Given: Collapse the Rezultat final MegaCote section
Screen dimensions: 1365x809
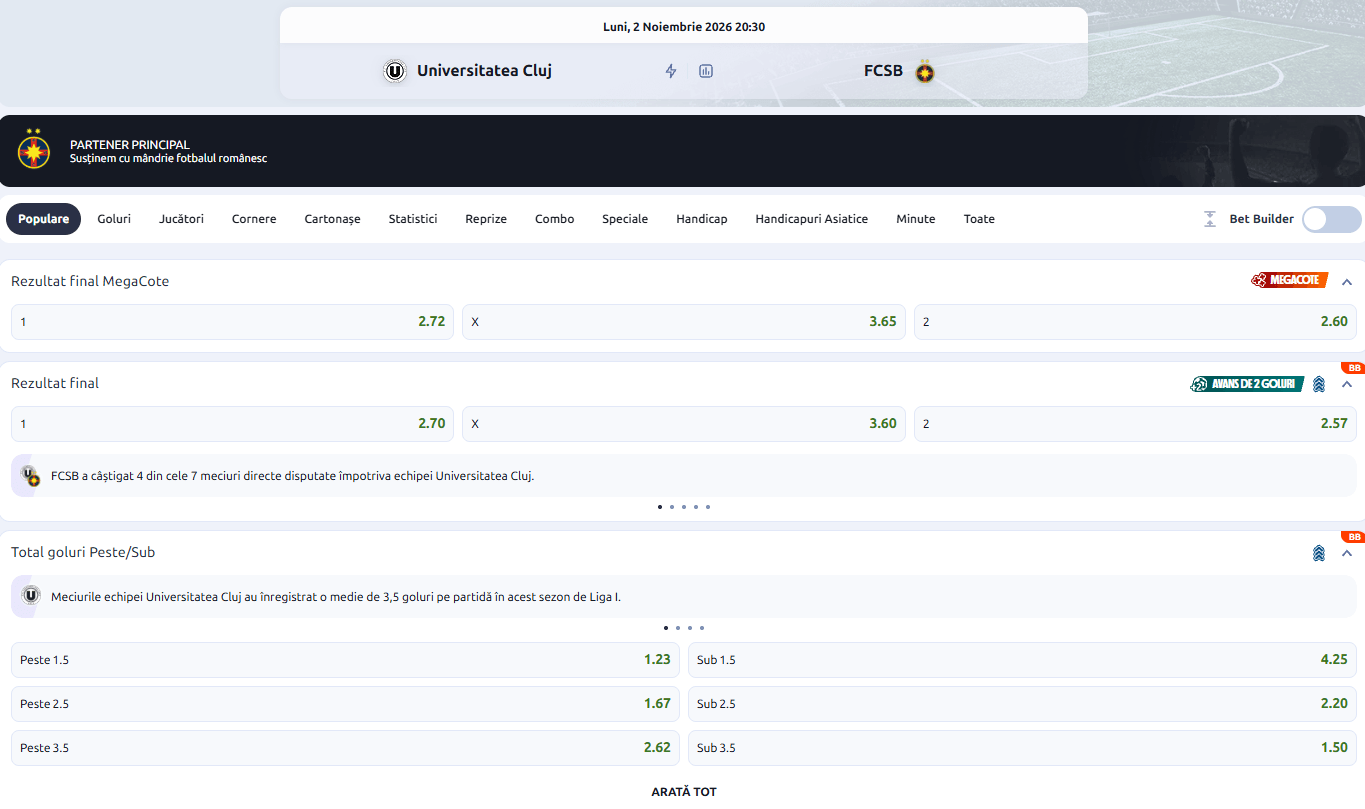Looking at the screenshot, I should [1347, 282].
